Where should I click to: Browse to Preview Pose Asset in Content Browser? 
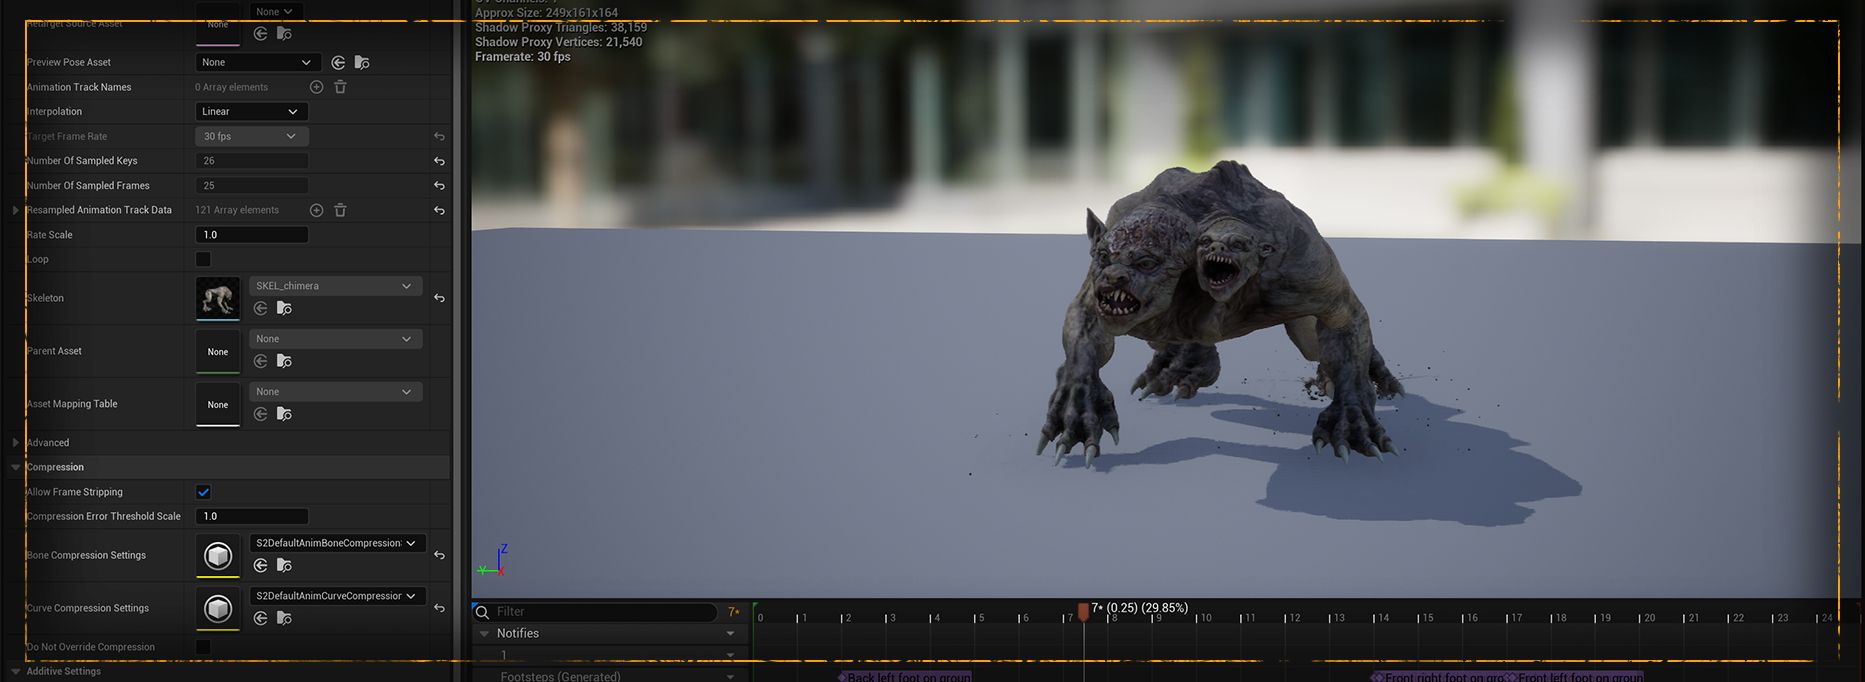click(362, 62)
